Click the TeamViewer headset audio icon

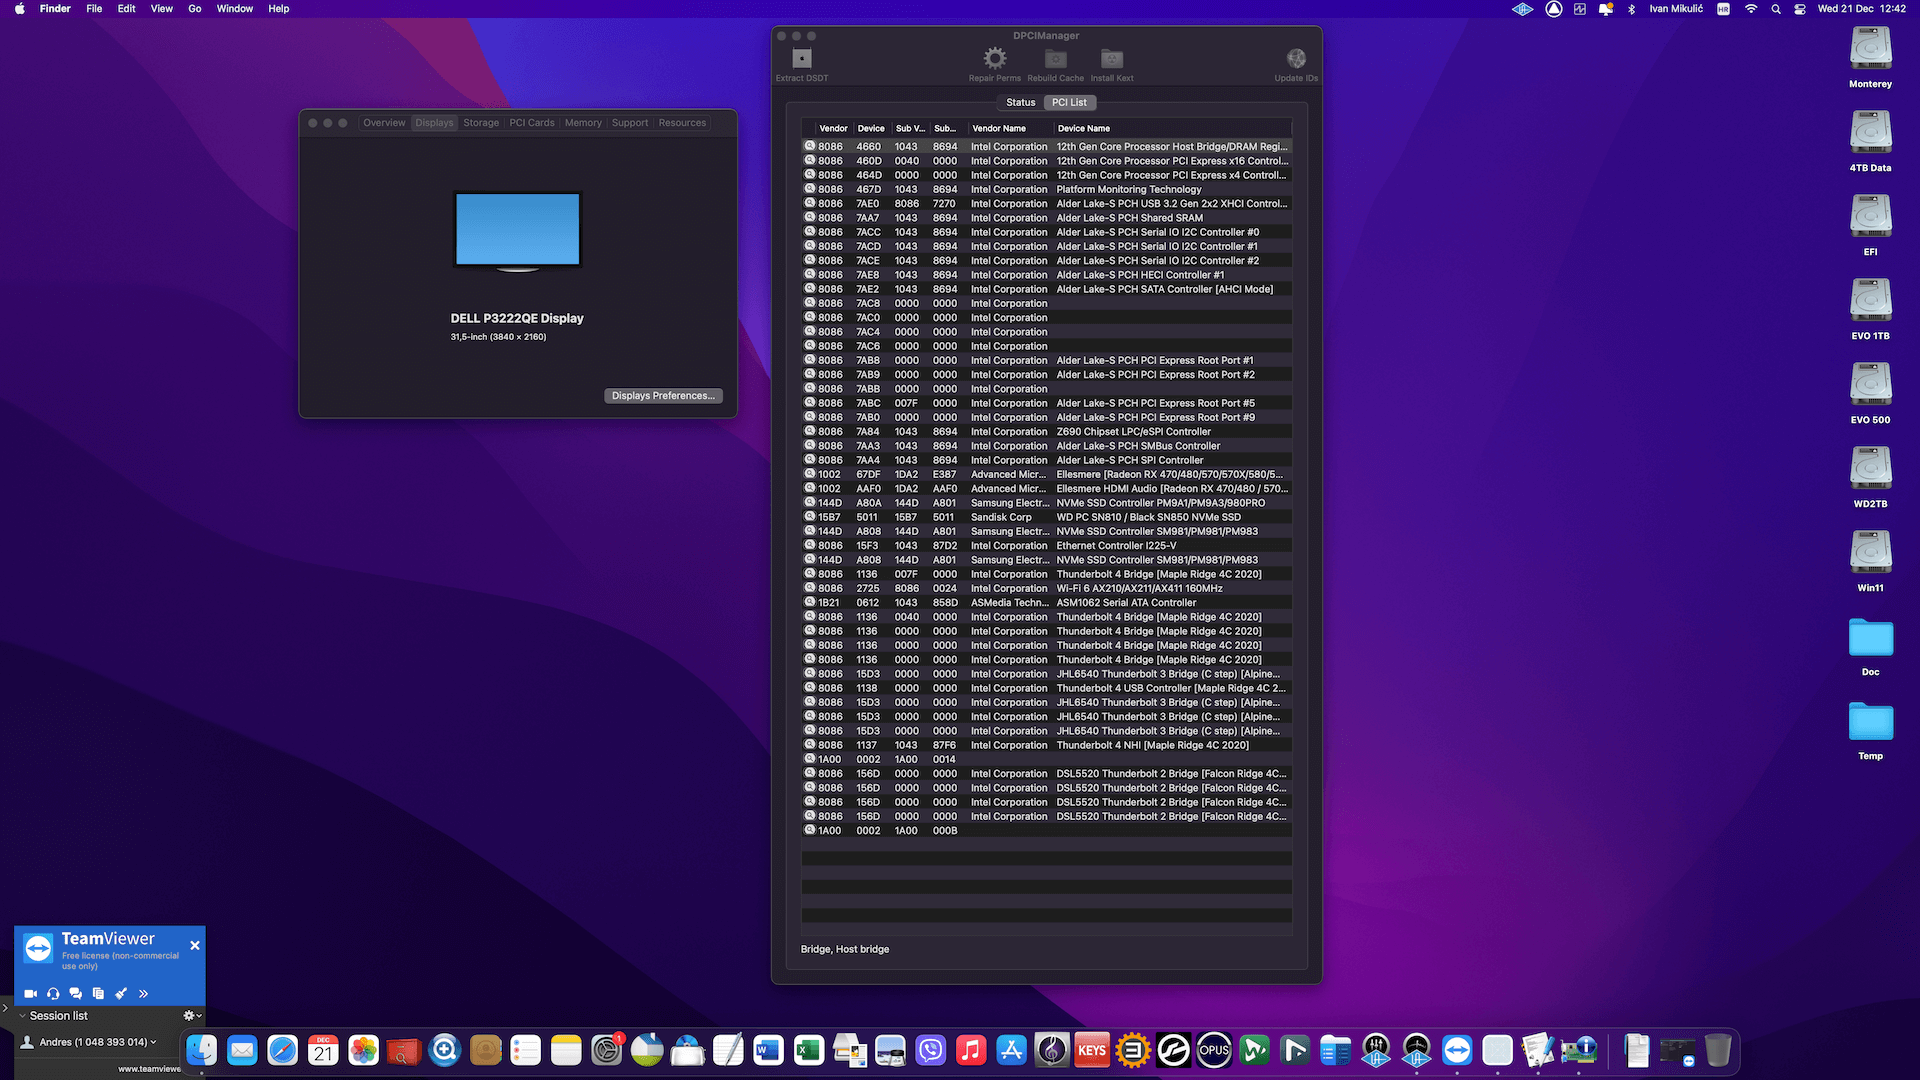(53, 994)
